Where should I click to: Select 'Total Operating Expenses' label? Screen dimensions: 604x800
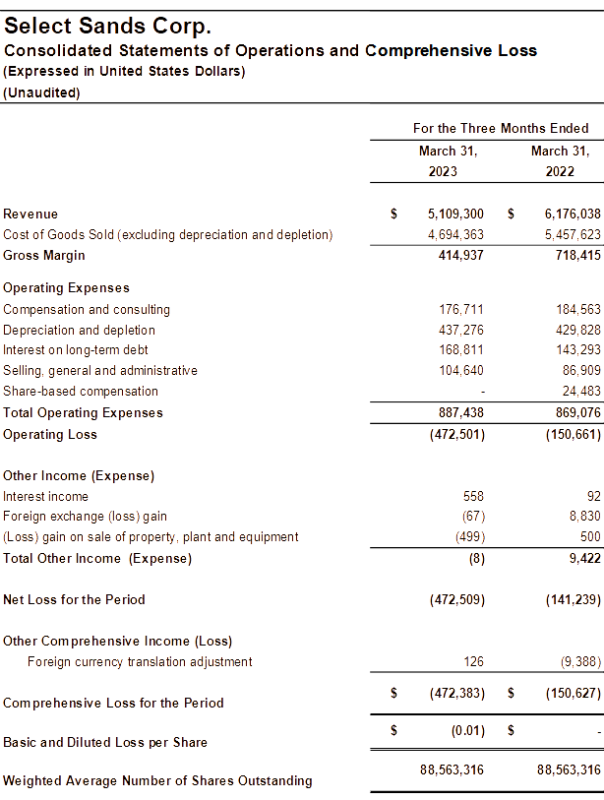pos(83,413)
